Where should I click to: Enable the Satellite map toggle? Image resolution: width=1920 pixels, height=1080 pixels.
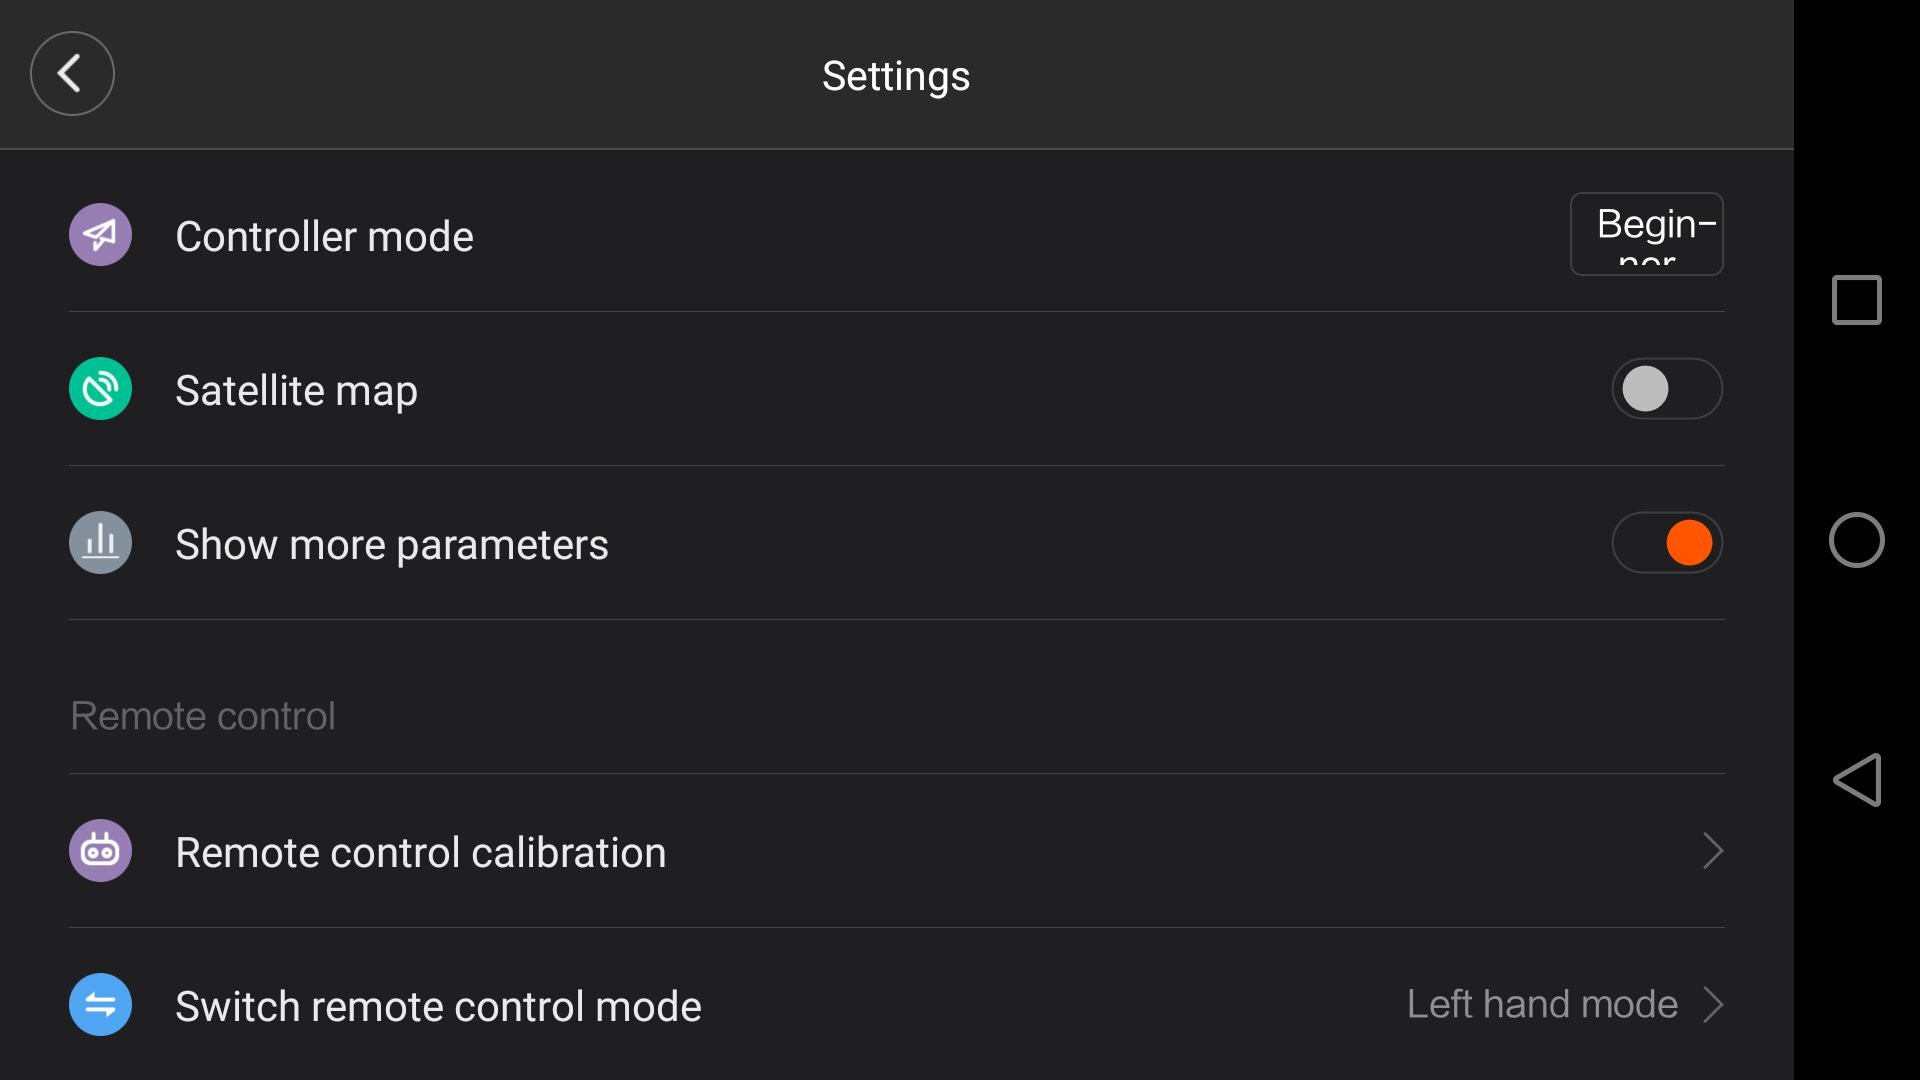(1666, 389)
